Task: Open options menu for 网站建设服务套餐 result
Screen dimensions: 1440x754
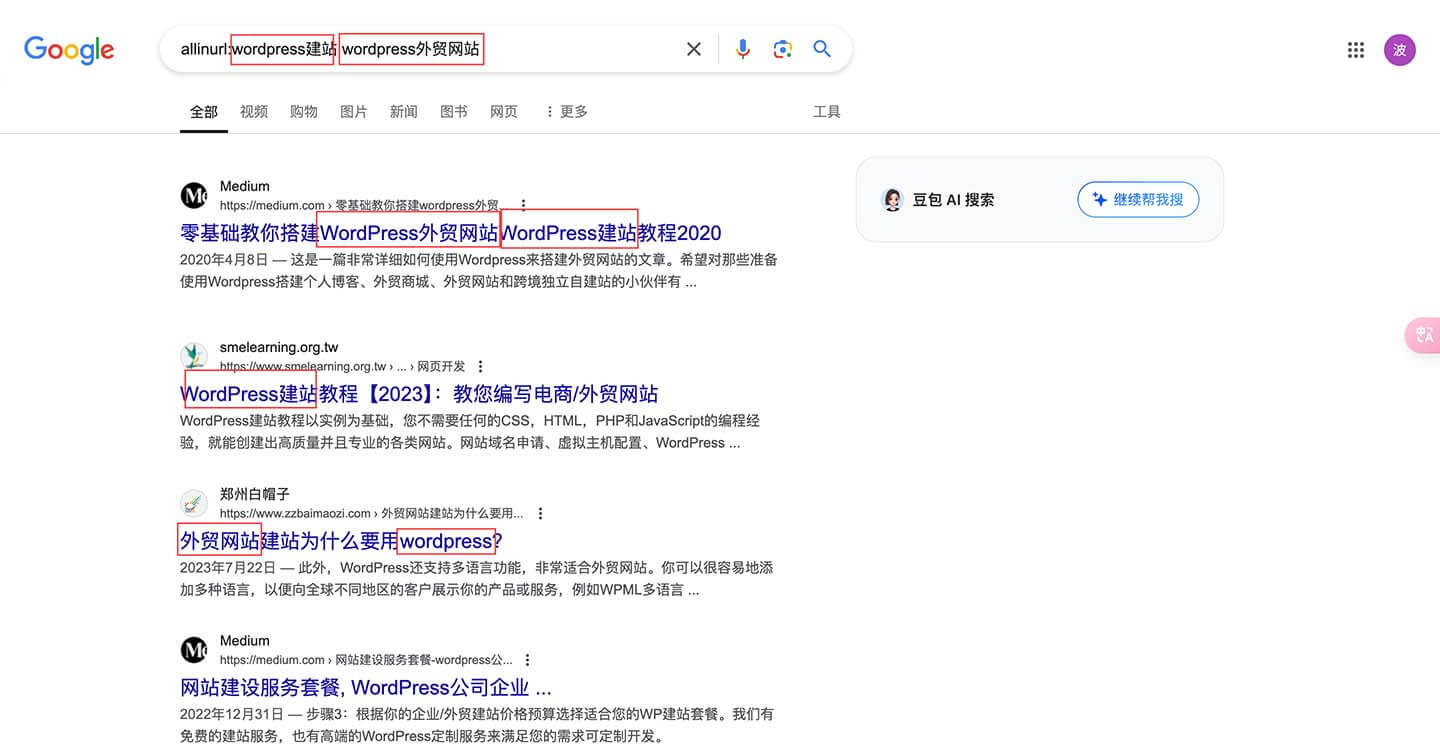Action: tap(528, 660)
